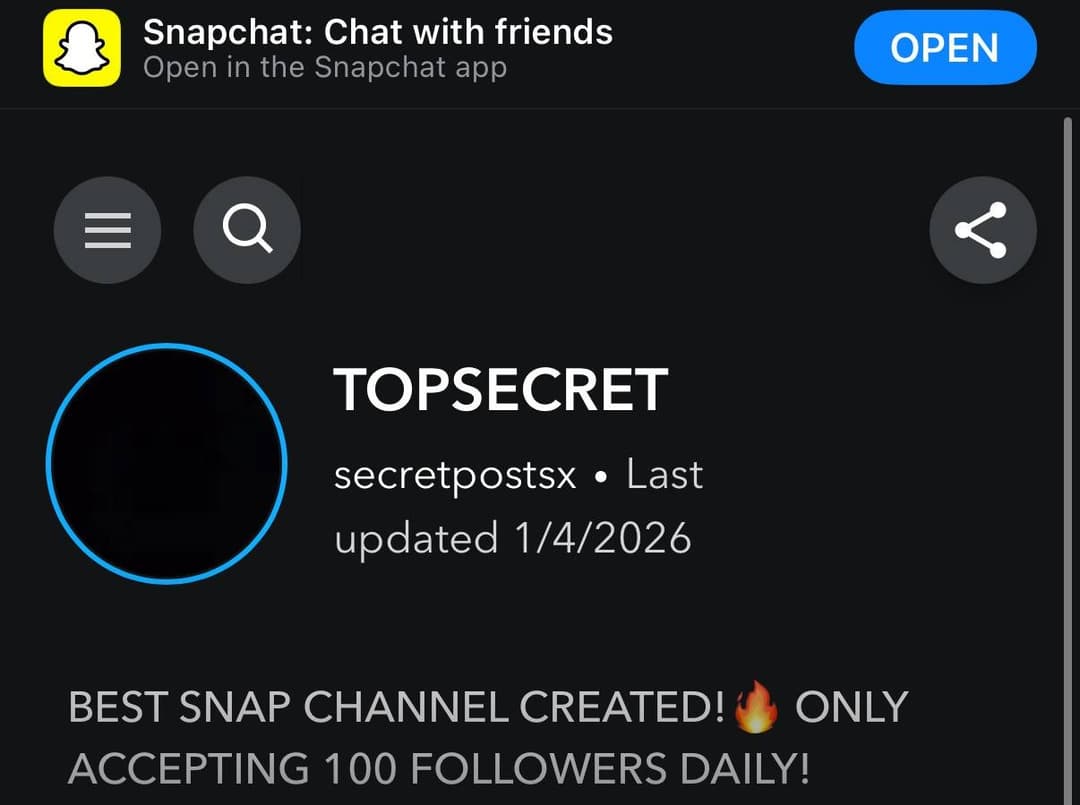Click the TOPSECRET profile name heading
The image size is (1080, 805).
coord(501,389)
